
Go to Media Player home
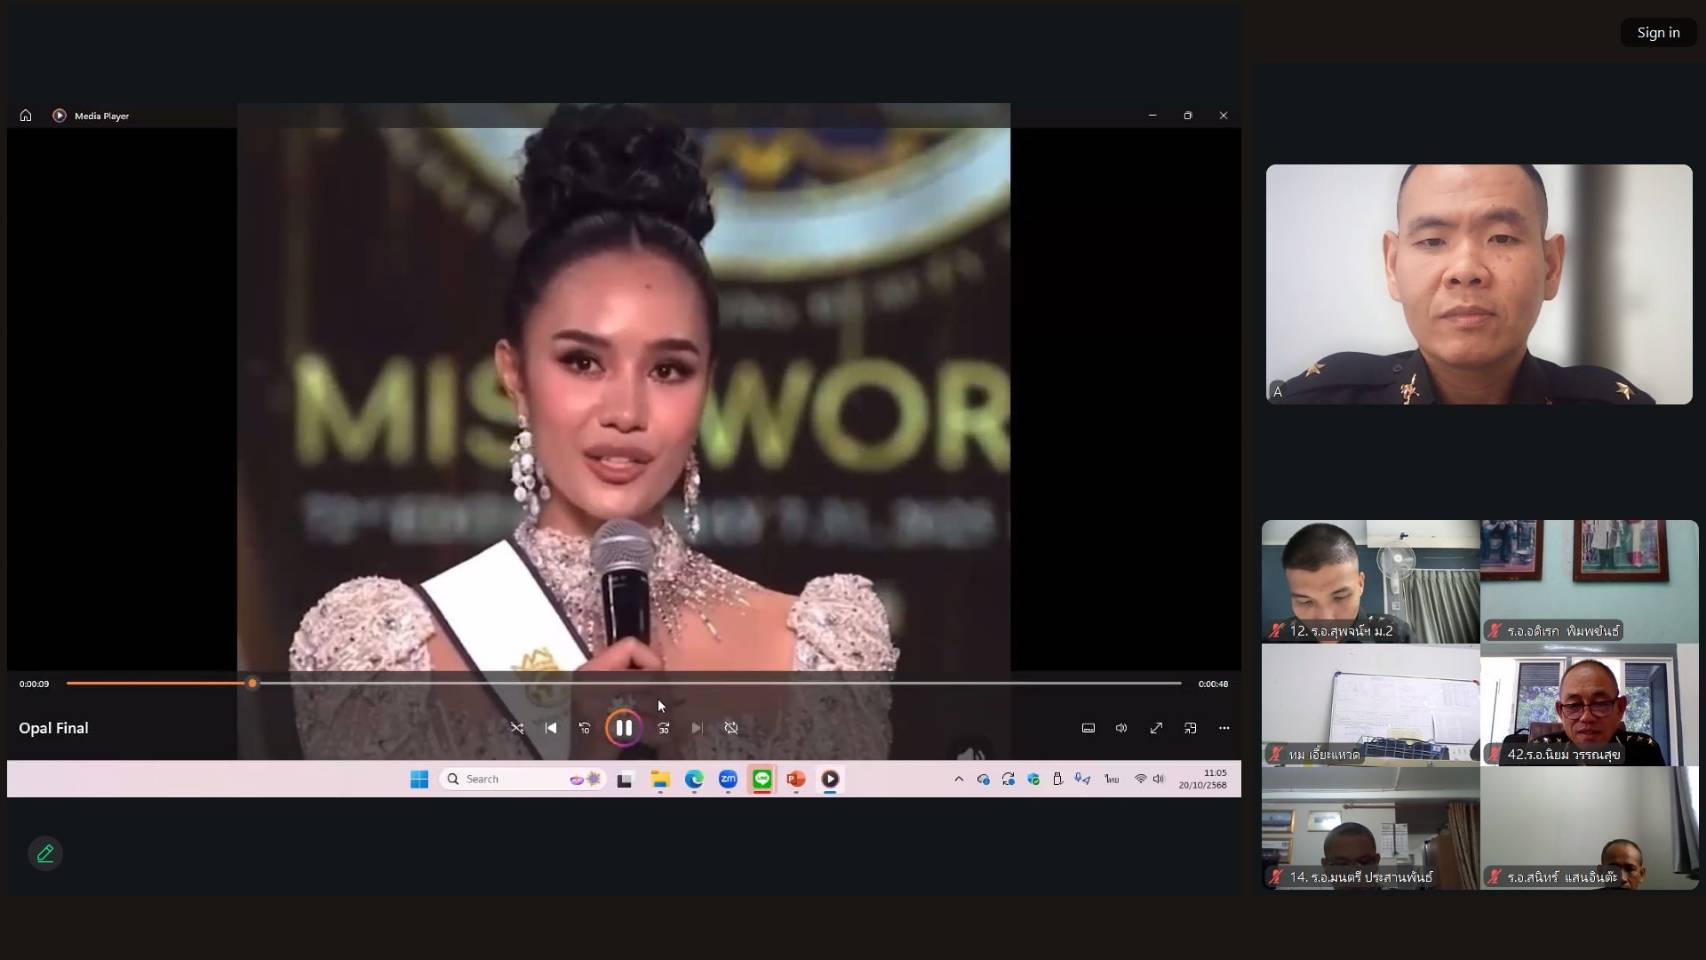[26, 116]
